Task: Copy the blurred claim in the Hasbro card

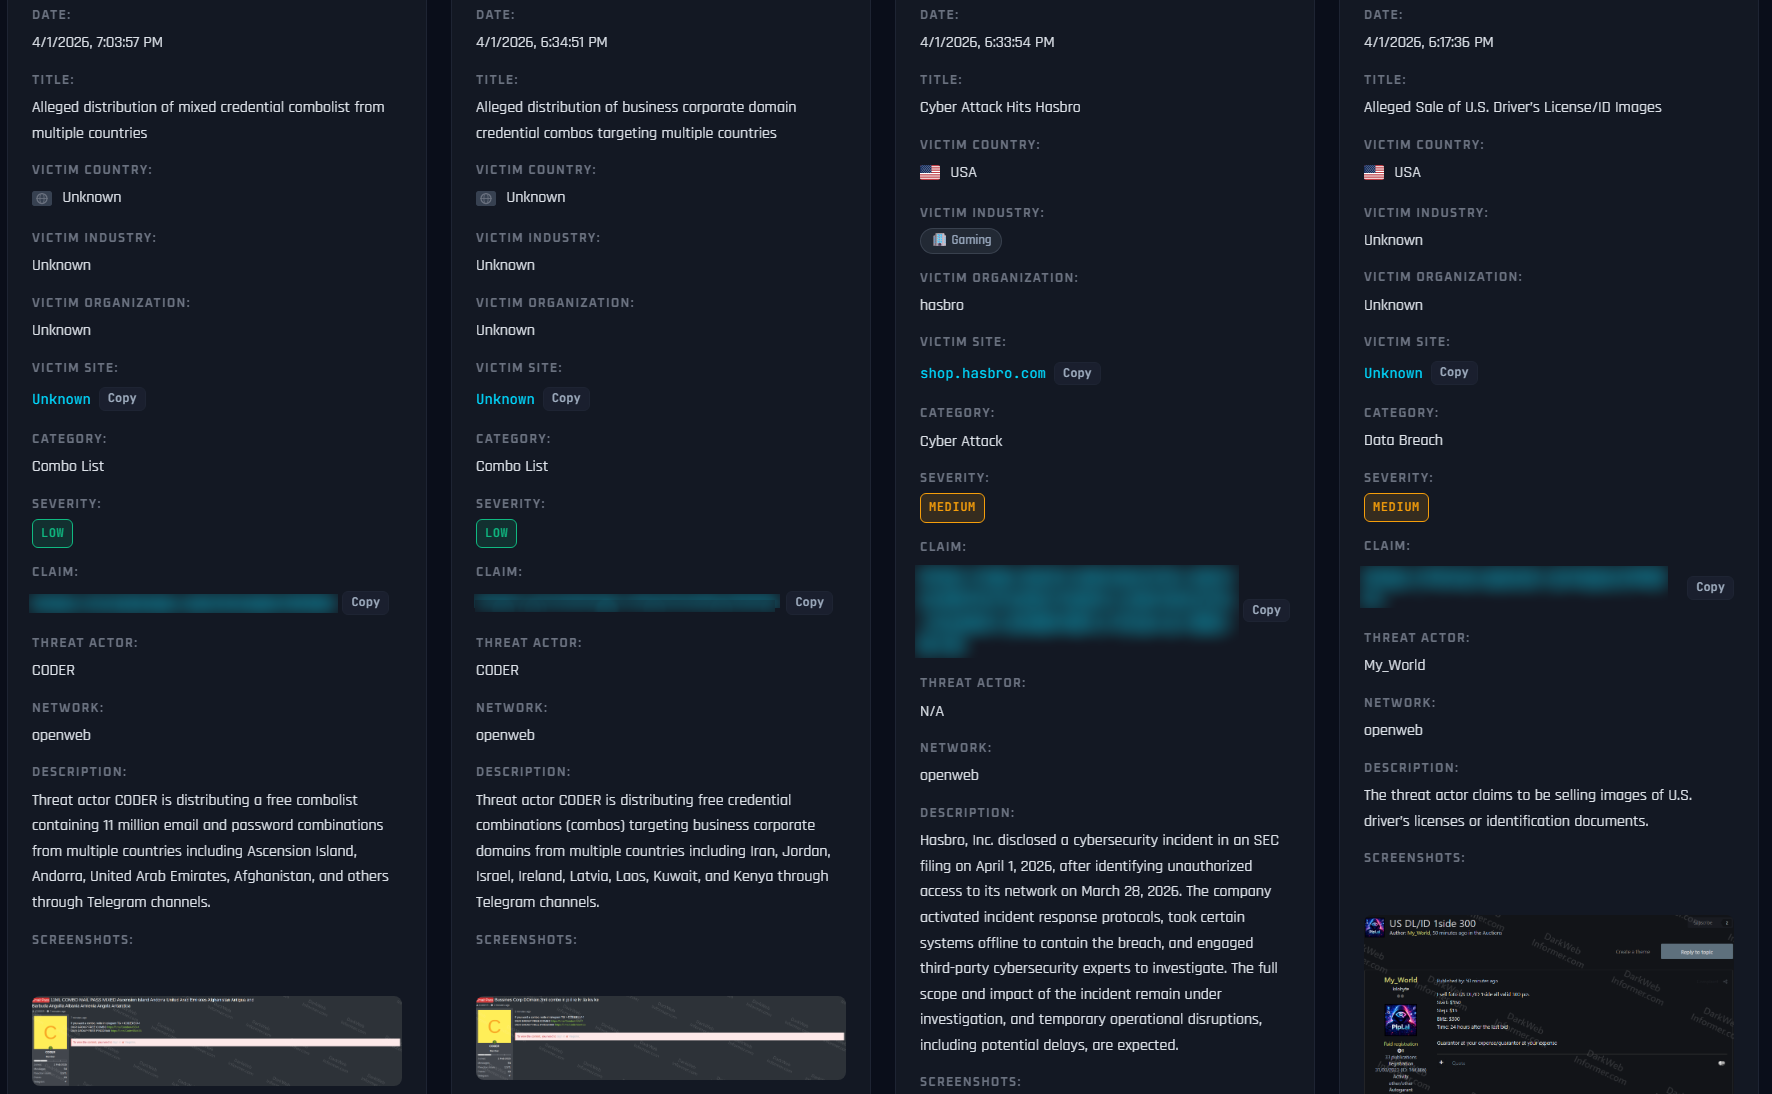Action: click(1265, 610)
